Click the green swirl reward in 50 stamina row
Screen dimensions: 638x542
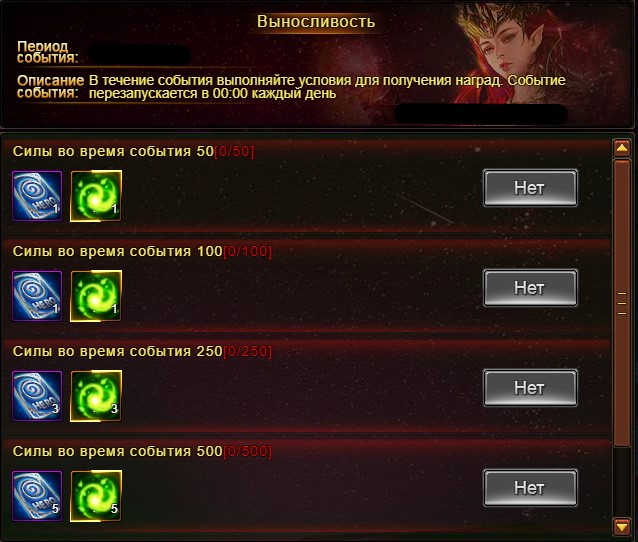(96, 196)
